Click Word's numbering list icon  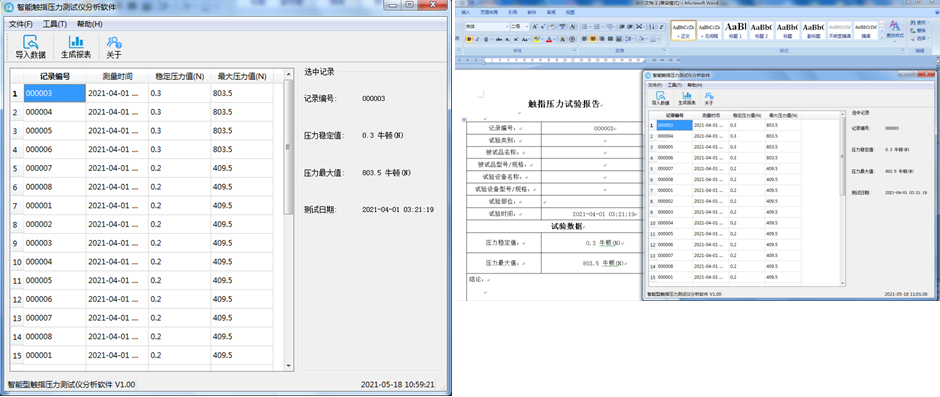[x=597, y=26]
